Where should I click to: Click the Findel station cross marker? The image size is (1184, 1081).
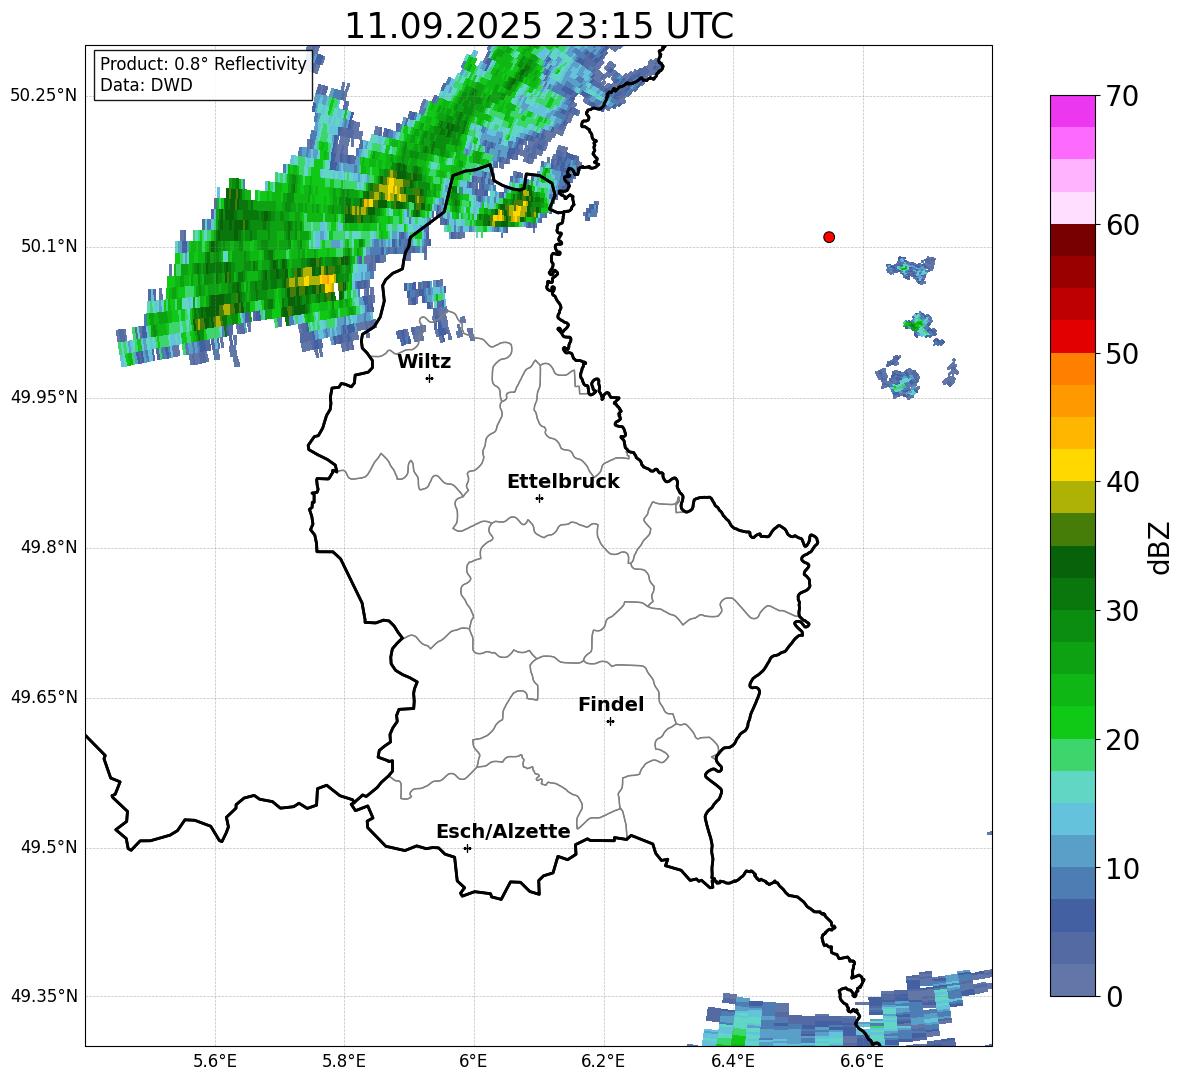tap(610, 722)
